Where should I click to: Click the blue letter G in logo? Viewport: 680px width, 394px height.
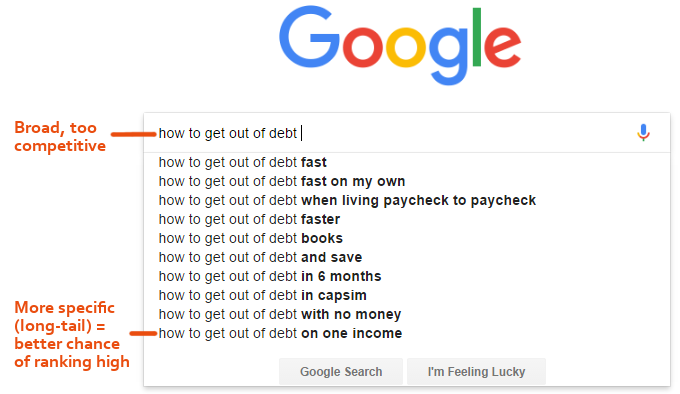[309, 37]
